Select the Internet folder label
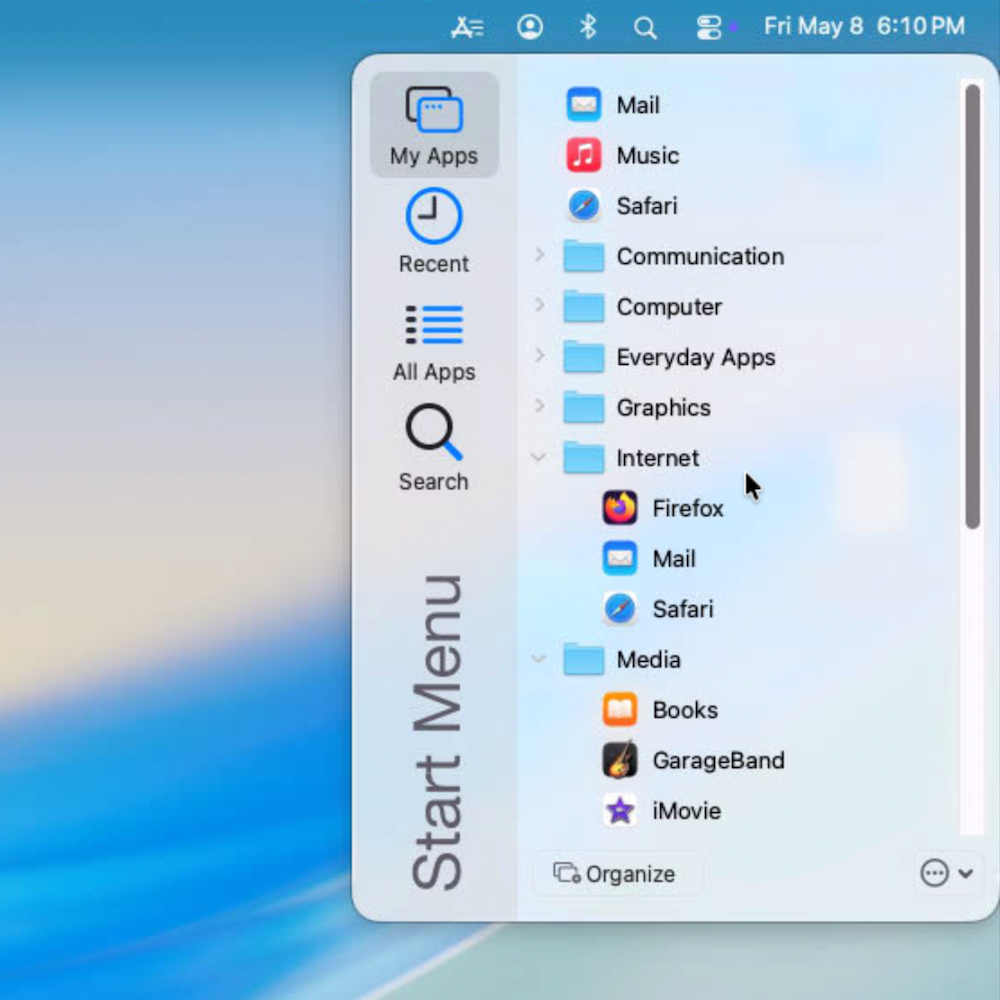1000x1000 pixels. (x=658, y=458)
